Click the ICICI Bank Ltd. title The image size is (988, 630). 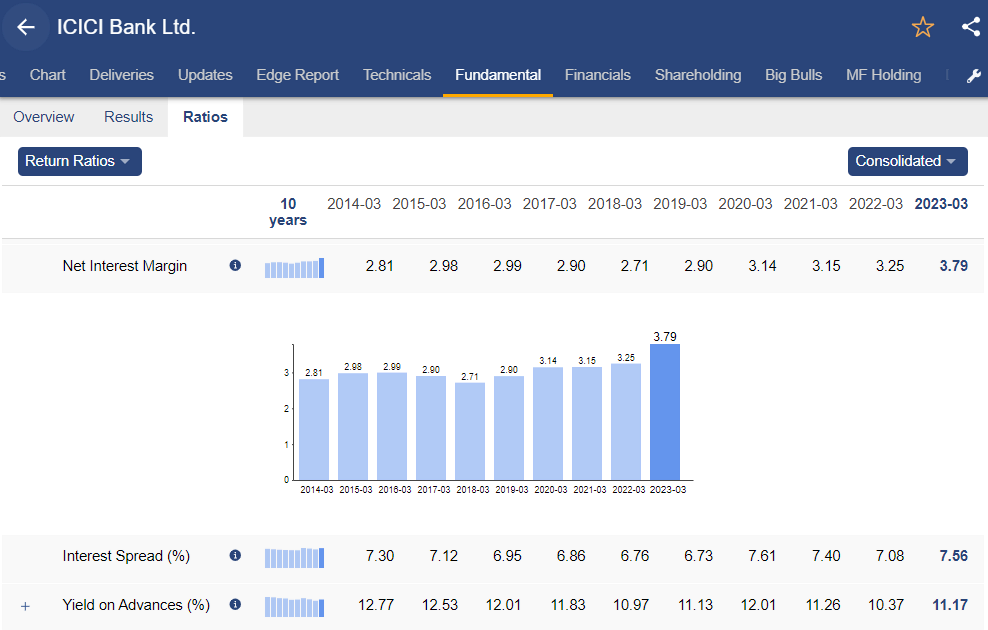pos(126,27)
